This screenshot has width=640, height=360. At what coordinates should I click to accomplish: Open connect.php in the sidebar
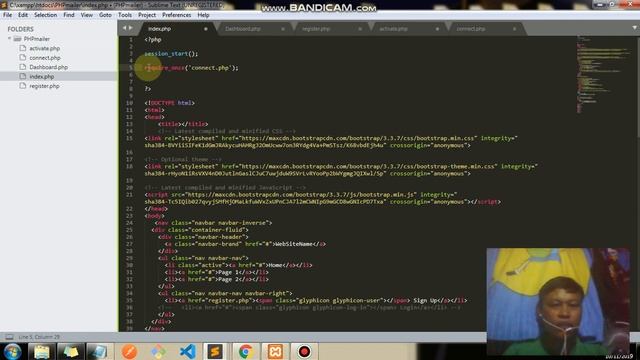[44, 58]
